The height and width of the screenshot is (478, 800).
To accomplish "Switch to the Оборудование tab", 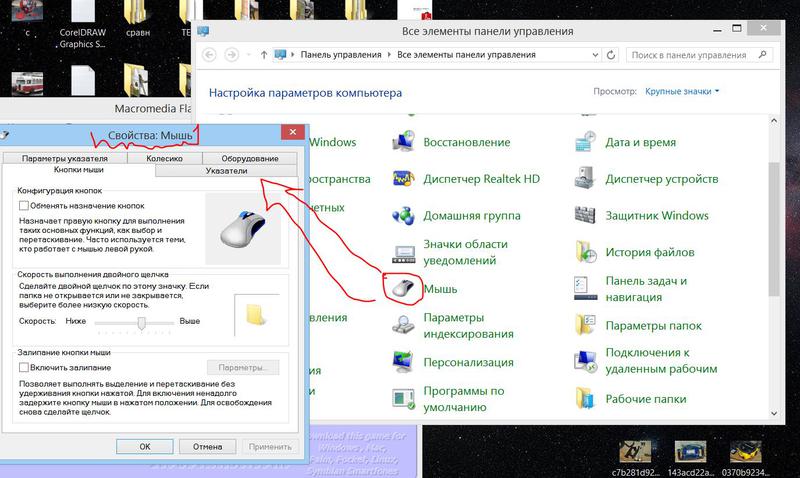I will 250,158.
